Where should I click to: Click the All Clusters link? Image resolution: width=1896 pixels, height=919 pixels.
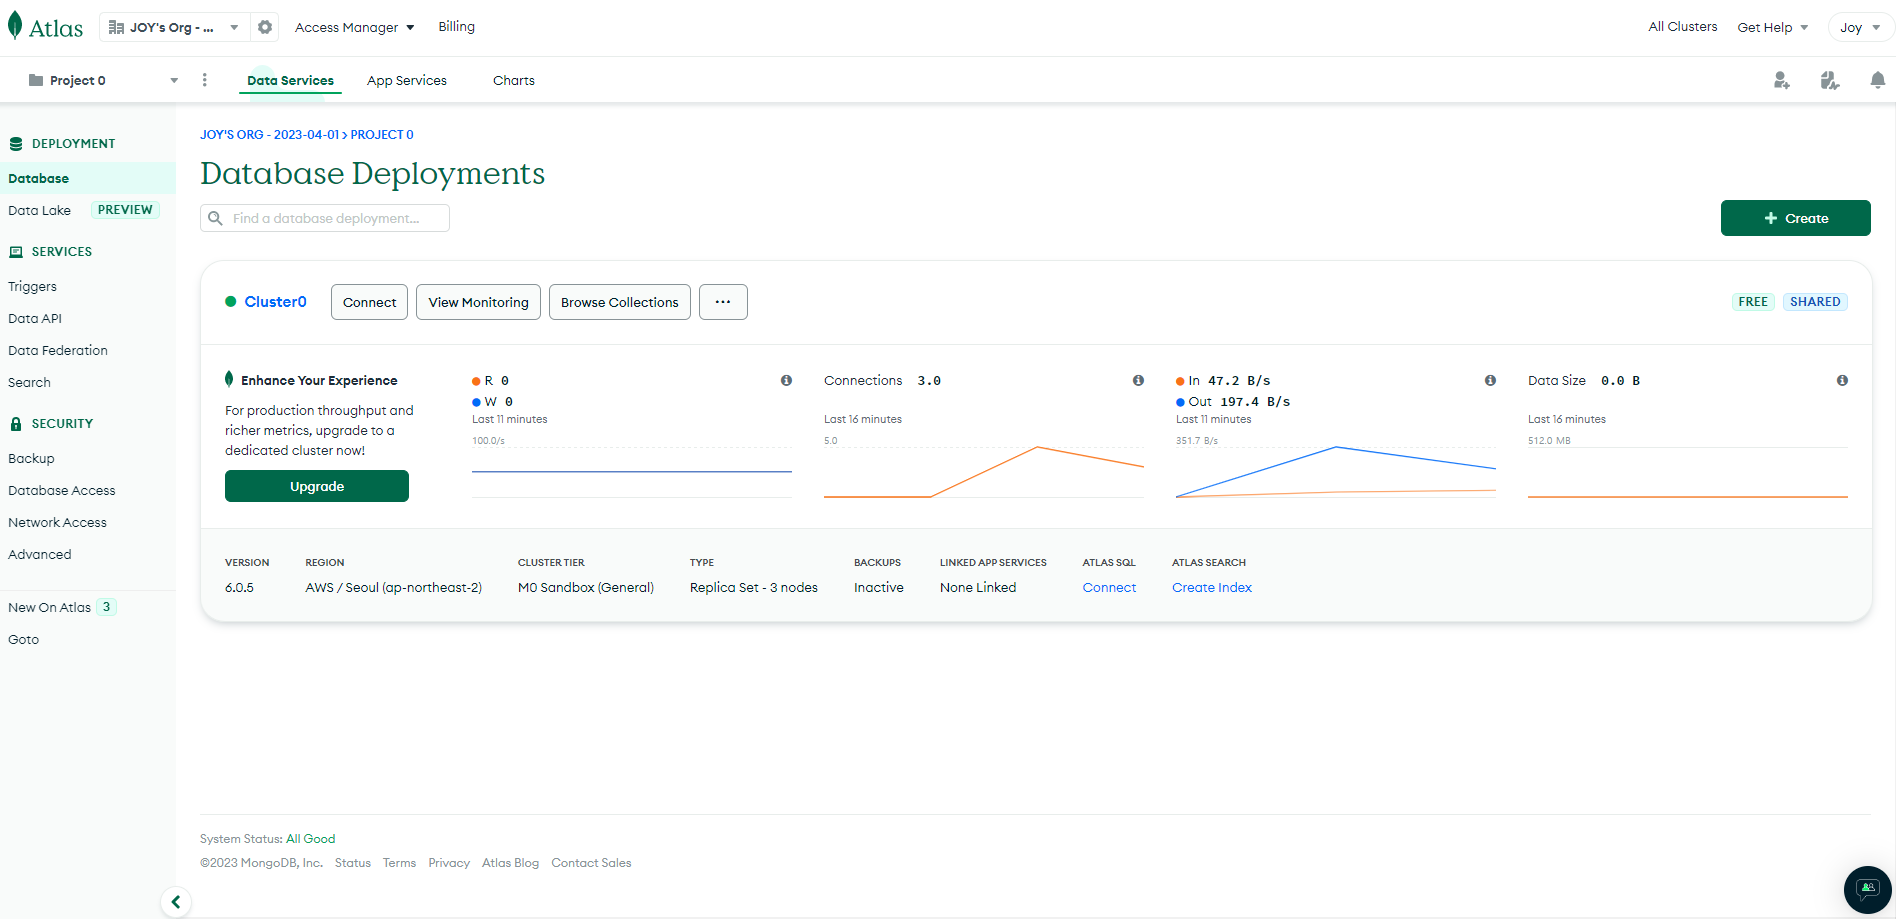click(x=1683, y=27)
